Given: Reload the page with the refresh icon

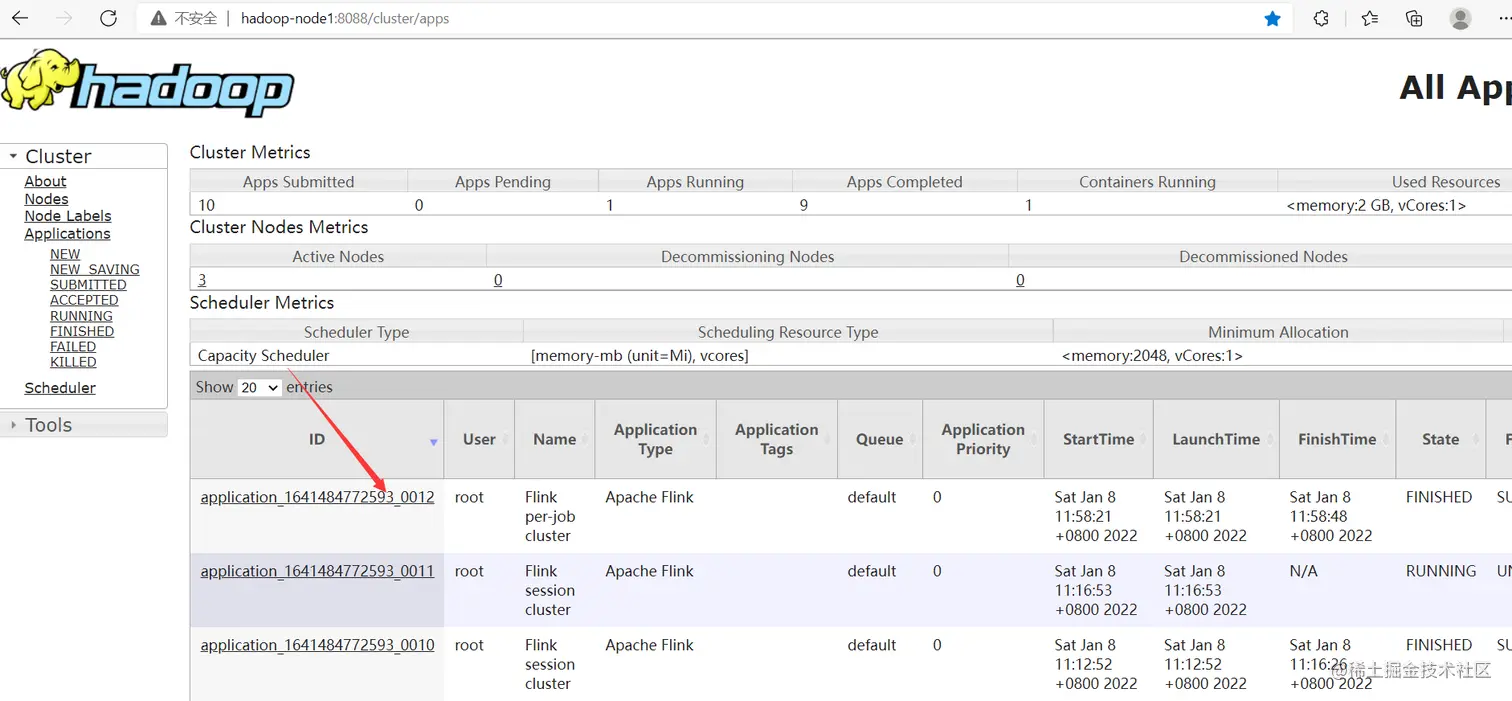Looking at the screenshot, I should 109,18.
